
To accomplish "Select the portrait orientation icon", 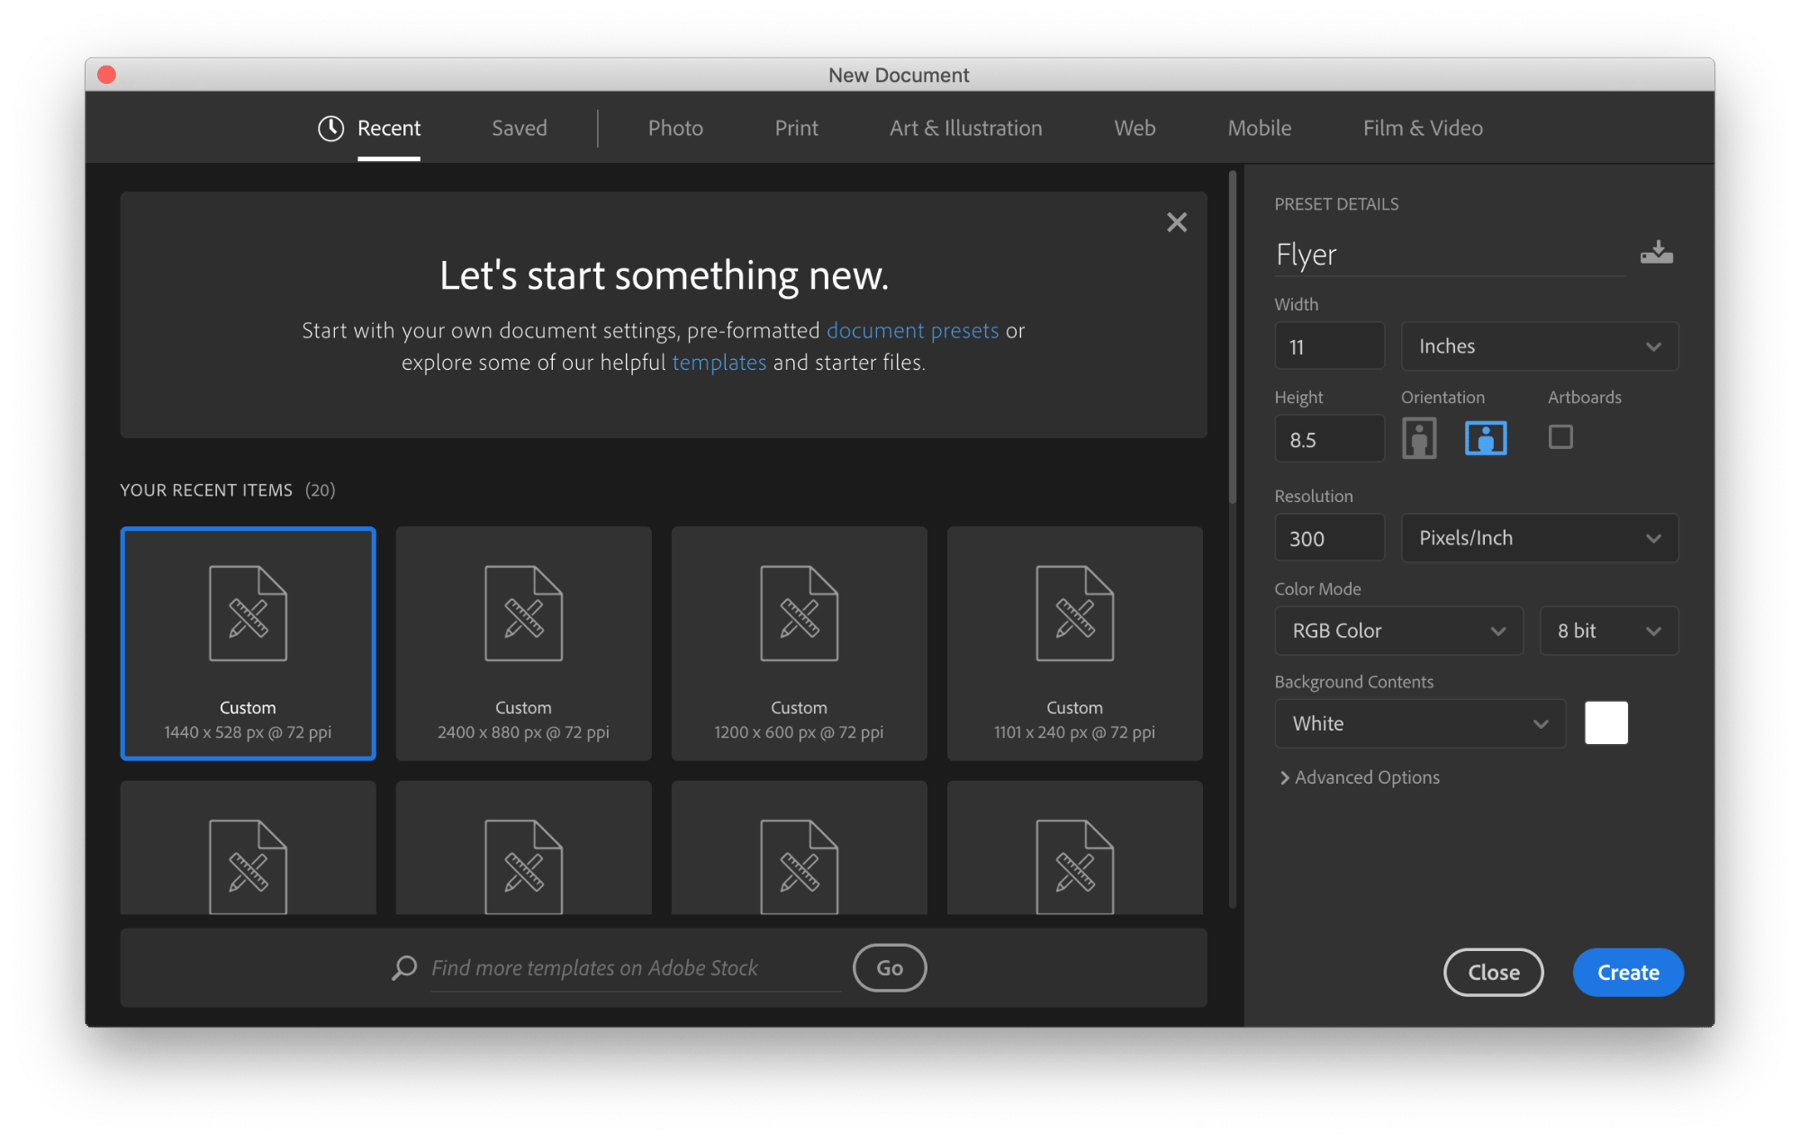I will 1418,437.
